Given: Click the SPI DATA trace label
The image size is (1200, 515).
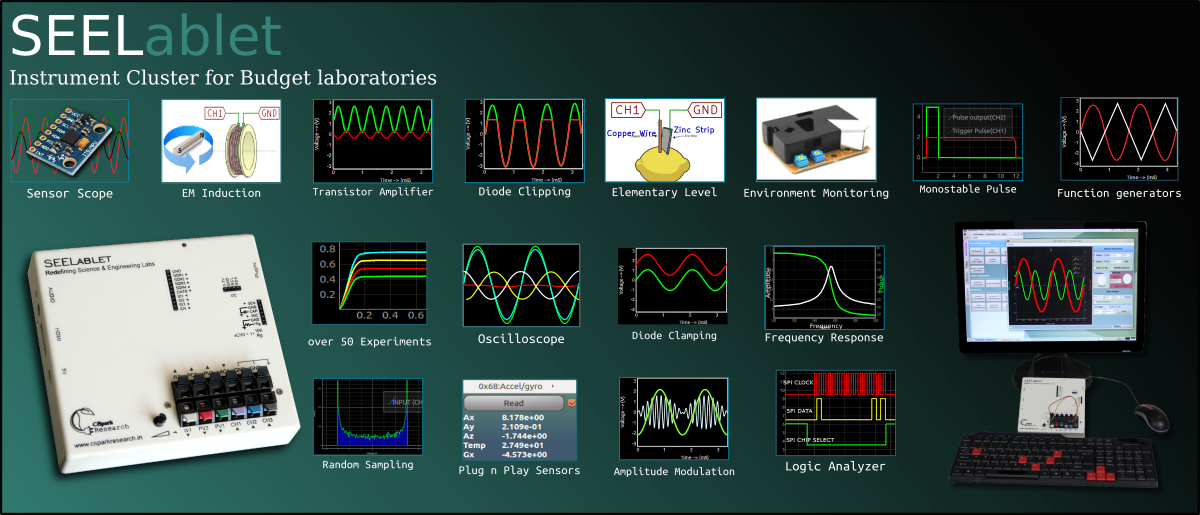Looking at the screenshot, I should [798, 410].
